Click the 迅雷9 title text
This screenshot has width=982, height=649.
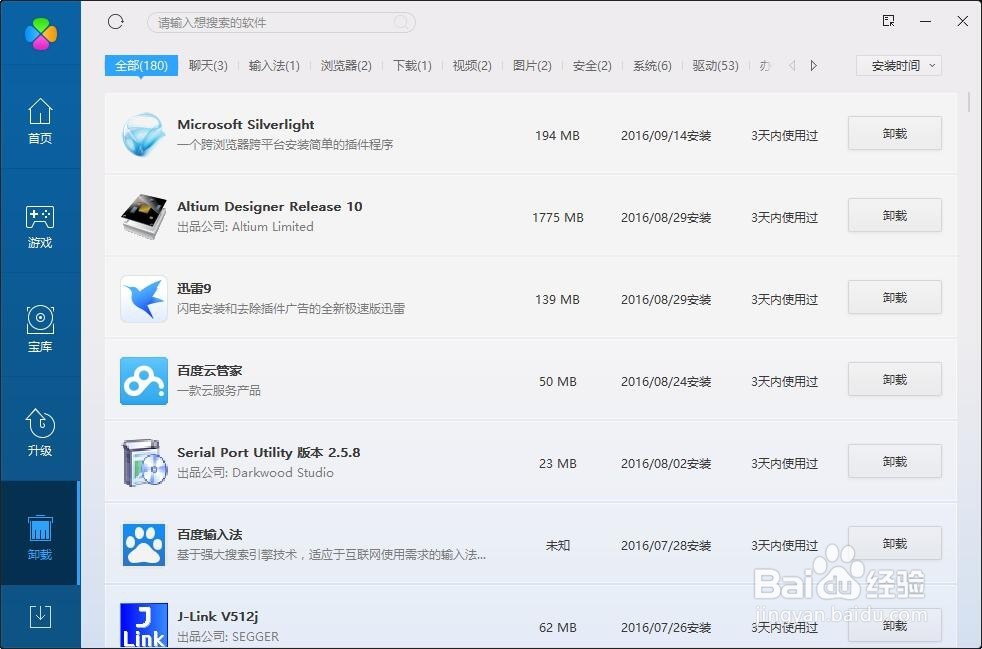(x=194, y=289)
